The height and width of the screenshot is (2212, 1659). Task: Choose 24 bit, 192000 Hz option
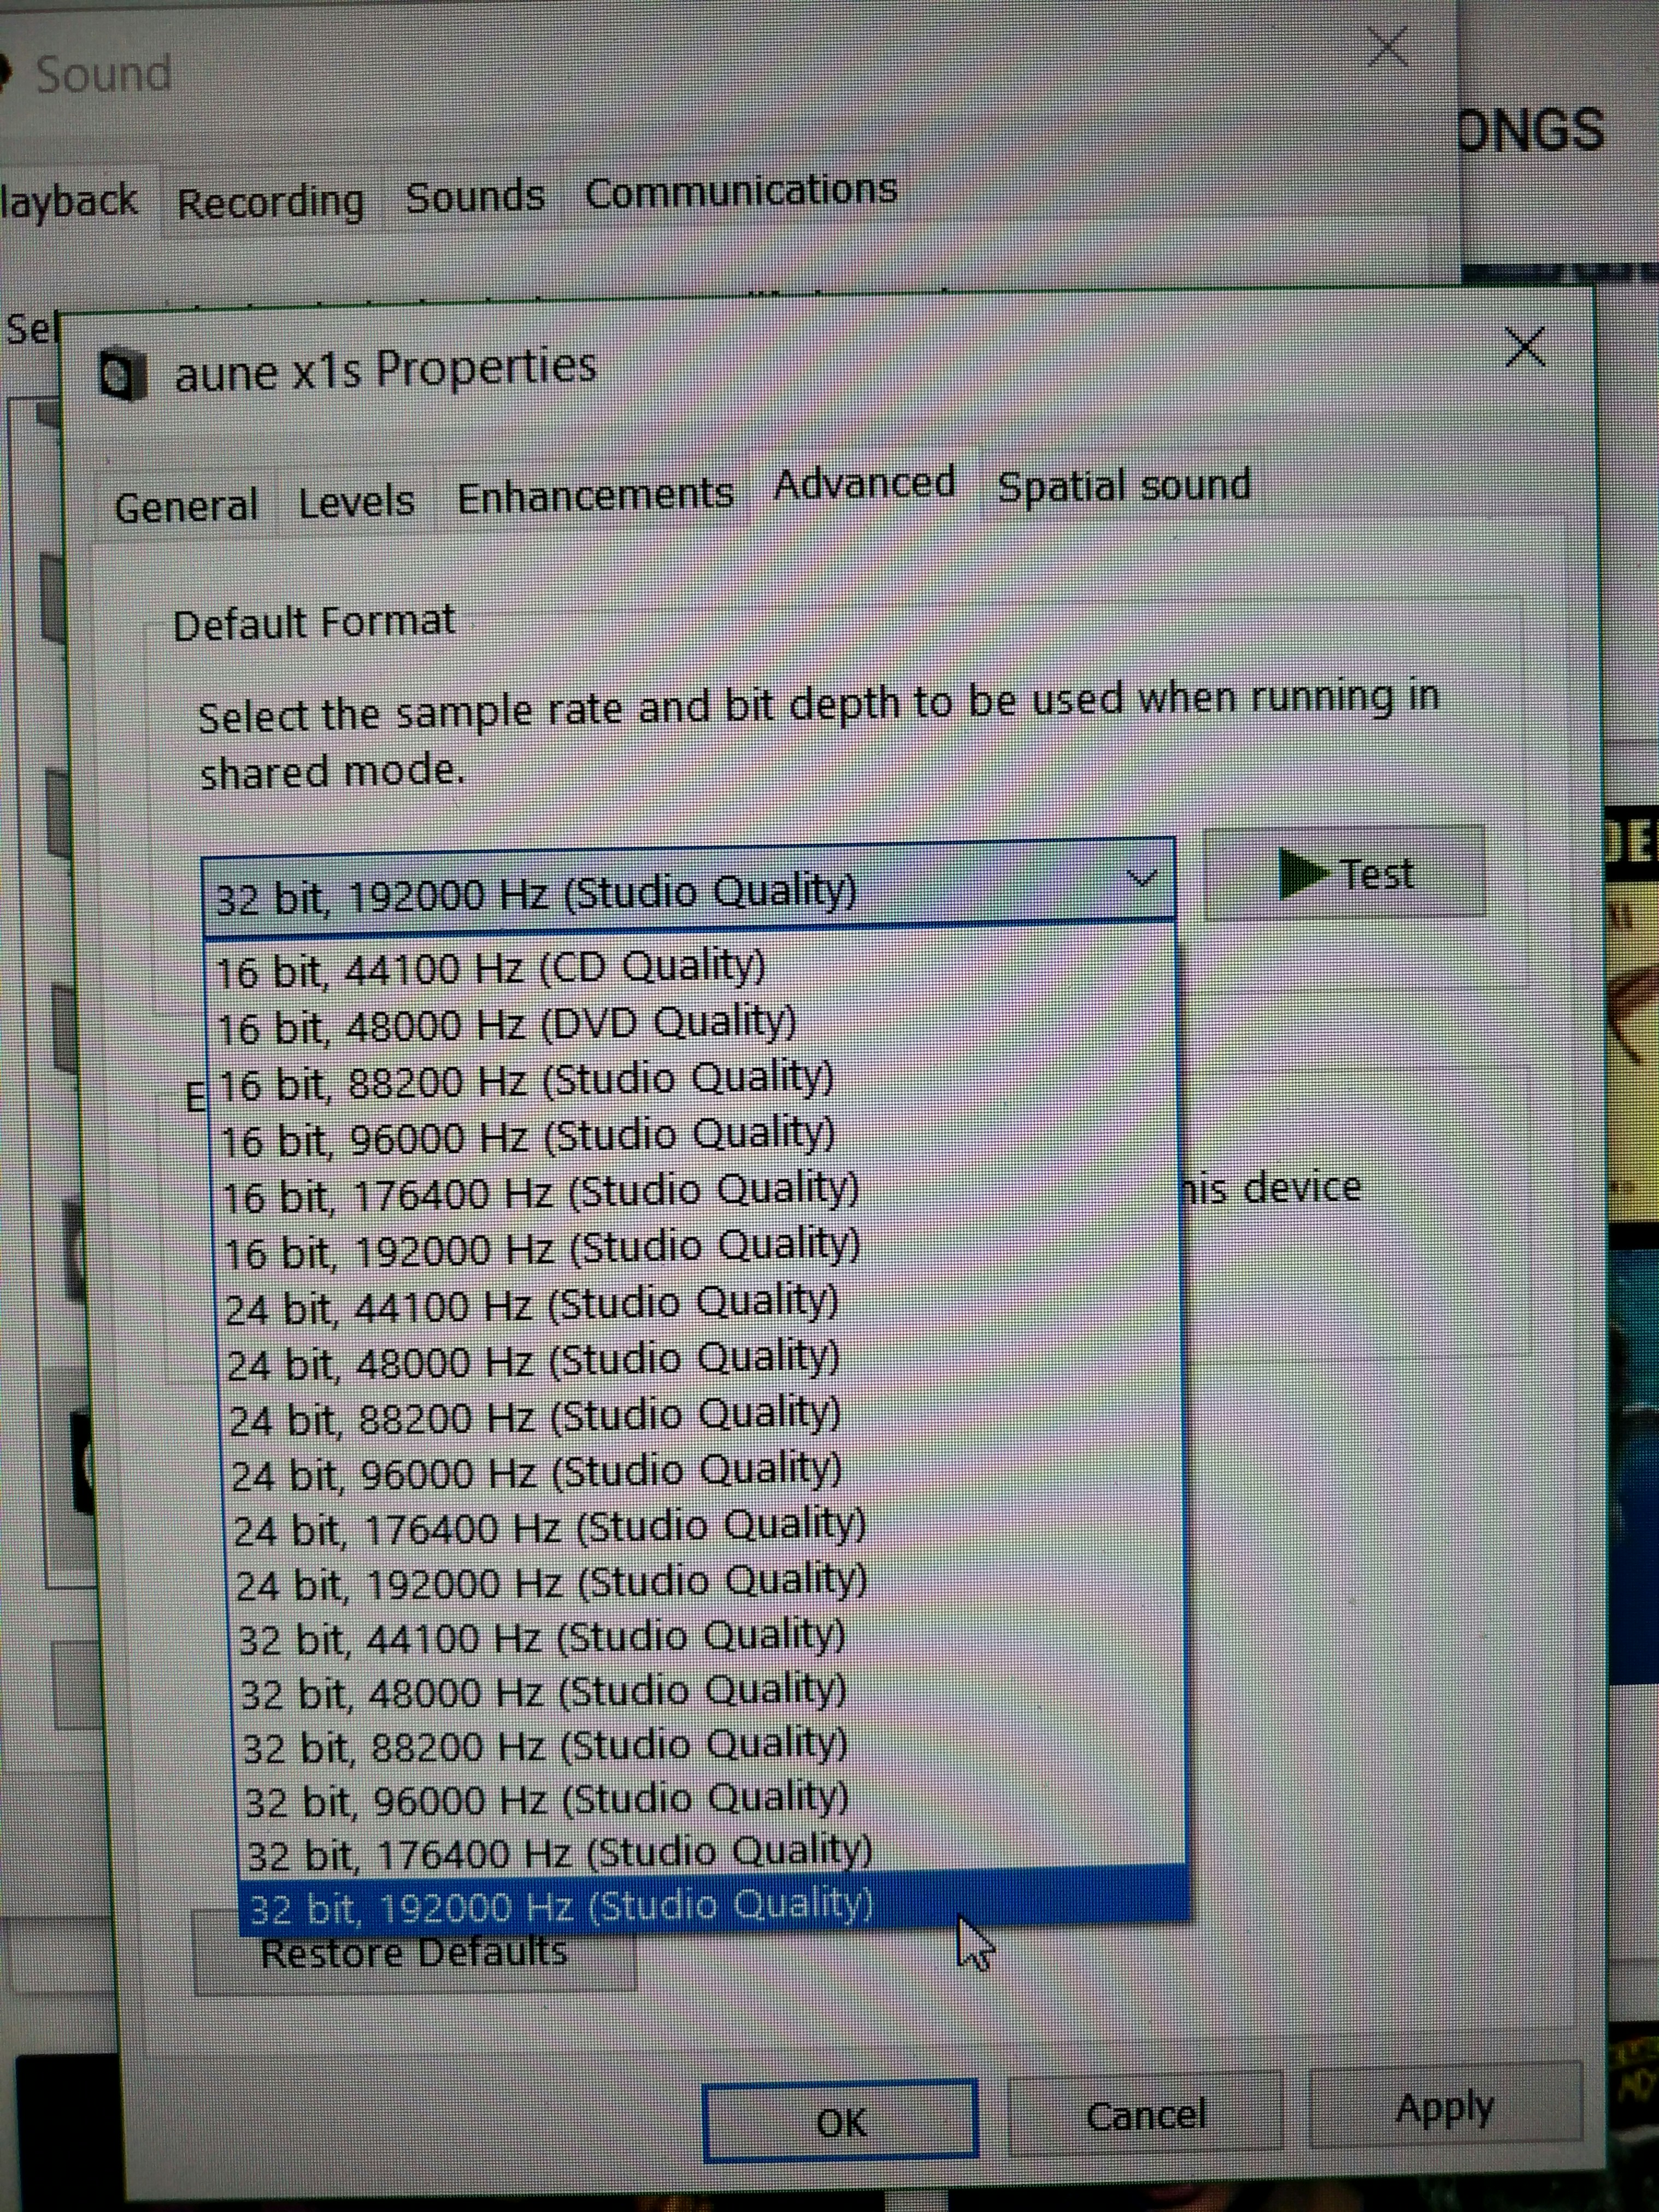(x=550, y=1583)
